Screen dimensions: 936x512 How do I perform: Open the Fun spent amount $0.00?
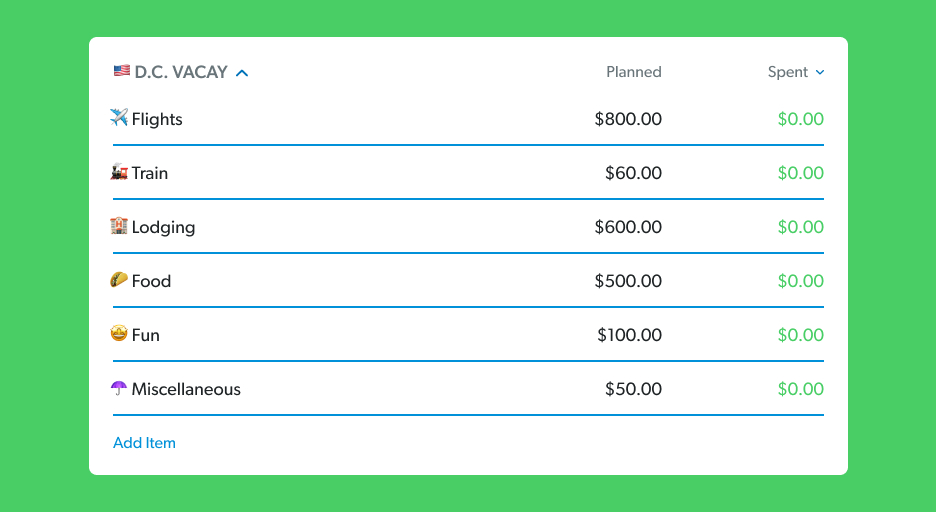coord(800,335)
